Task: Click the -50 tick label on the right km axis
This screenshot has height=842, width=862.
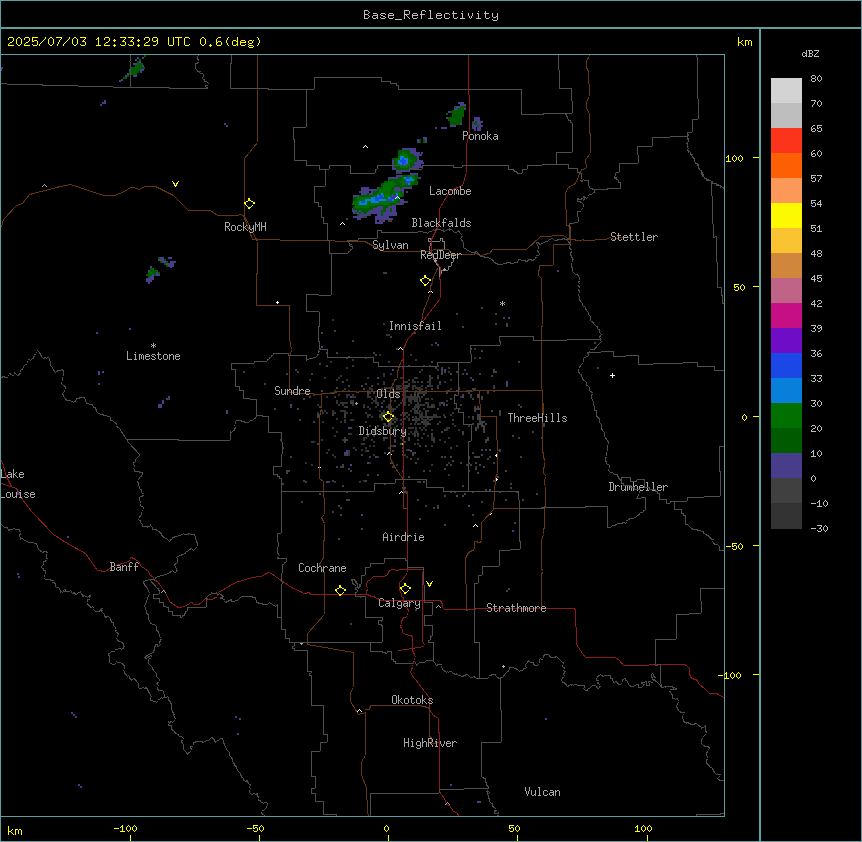Action: point(734,546)
